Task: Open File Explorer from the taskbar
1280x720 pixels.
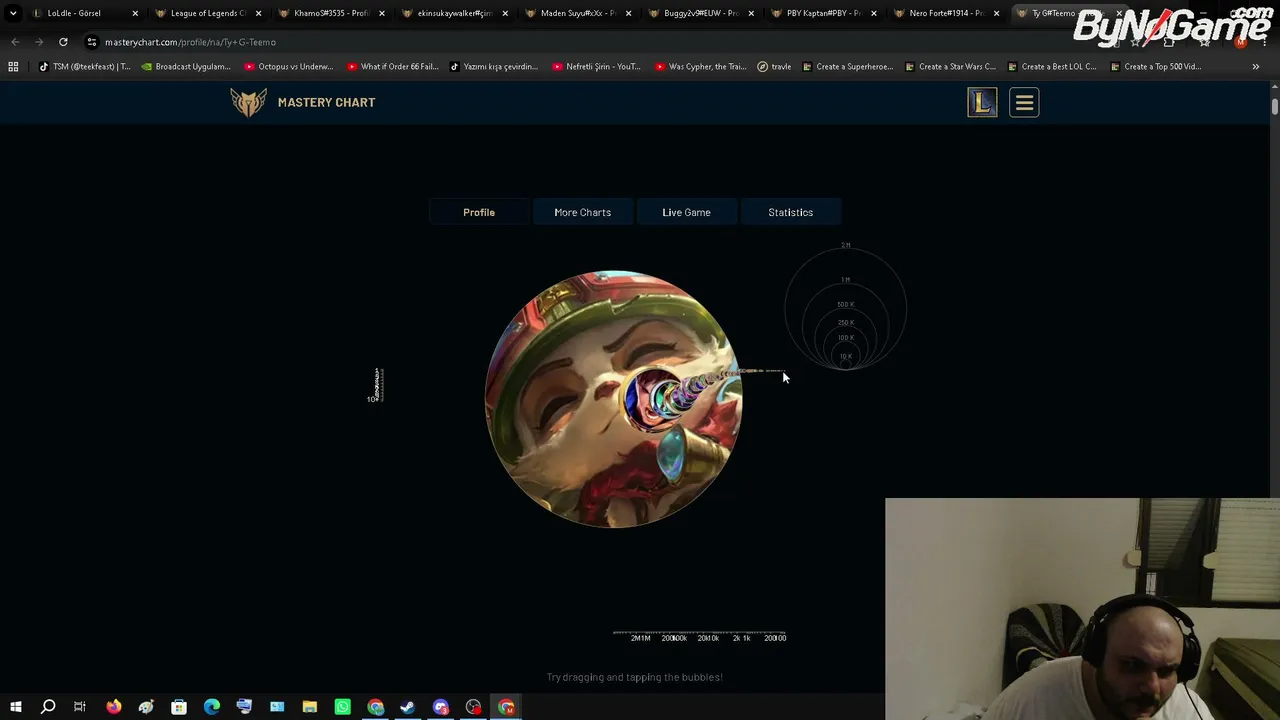Action: click(x=310, y=707)
